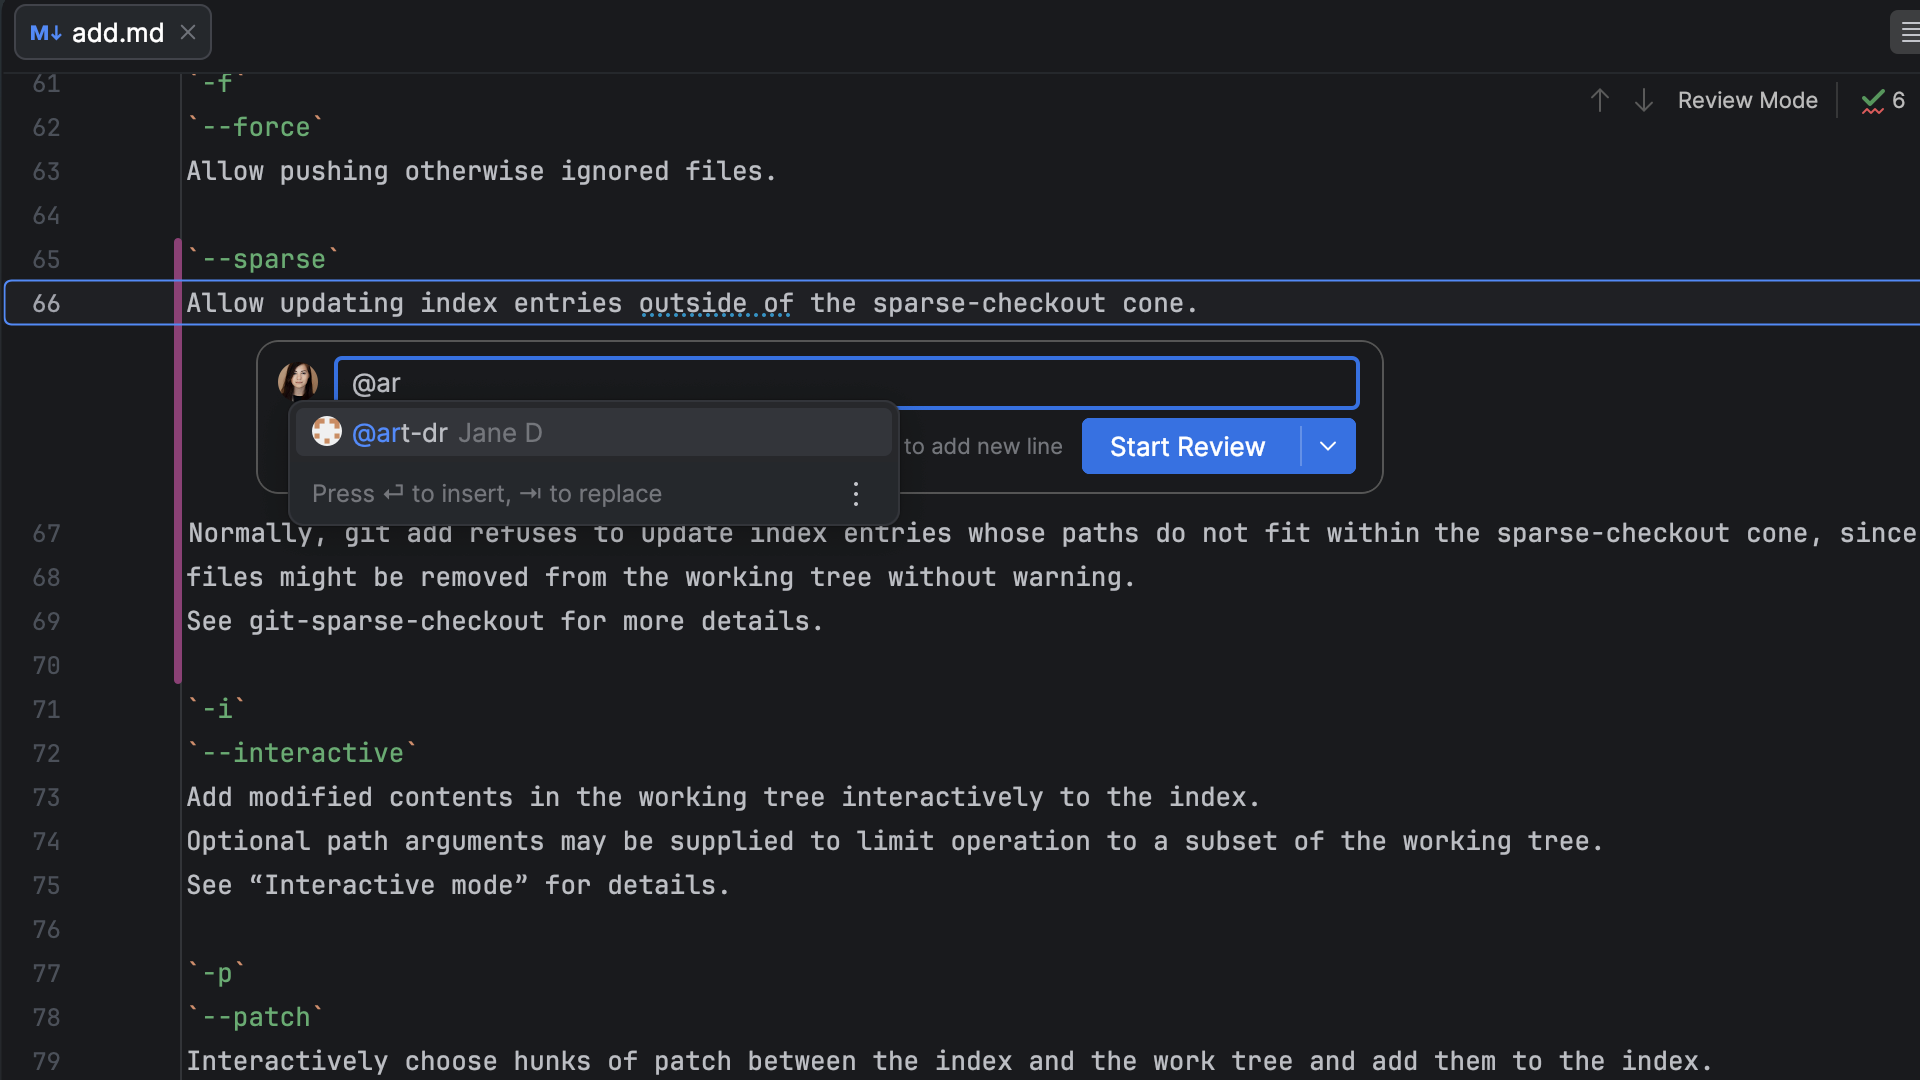Click line 68 "files might be removed" text

(x=661, y=577)
